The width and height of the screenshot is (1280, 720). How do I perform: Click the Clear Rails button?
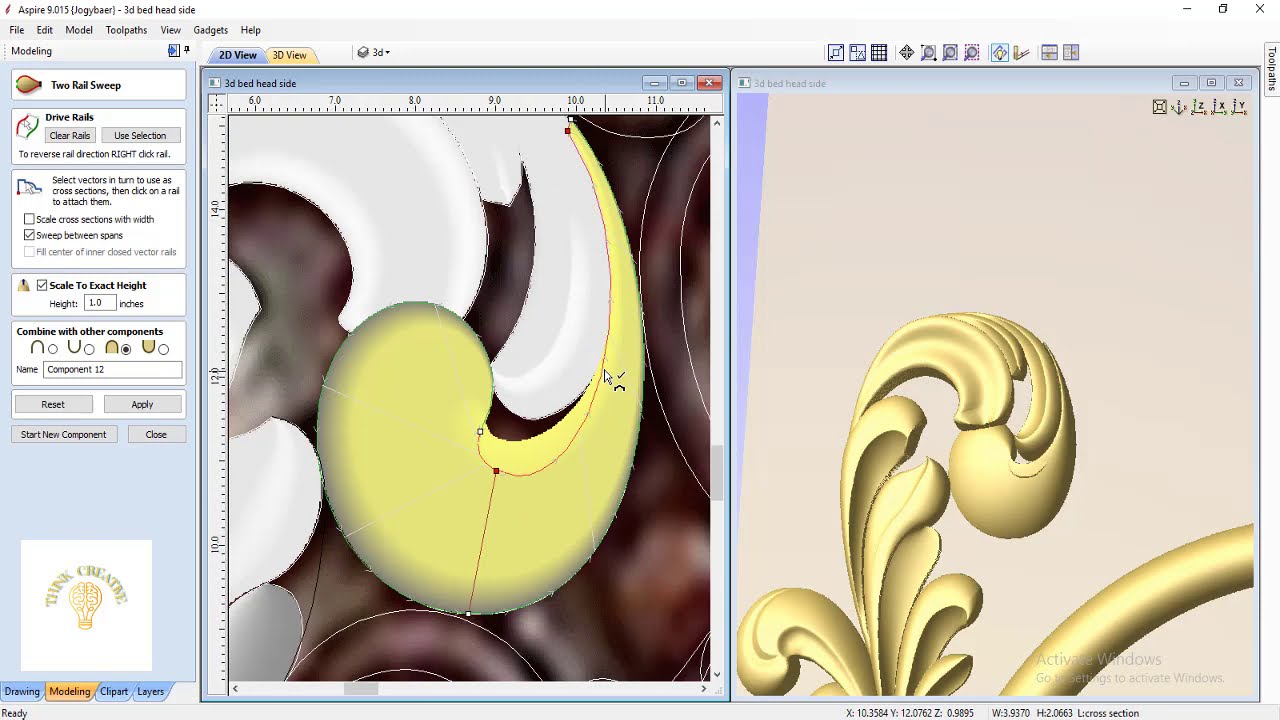[70, 135]
